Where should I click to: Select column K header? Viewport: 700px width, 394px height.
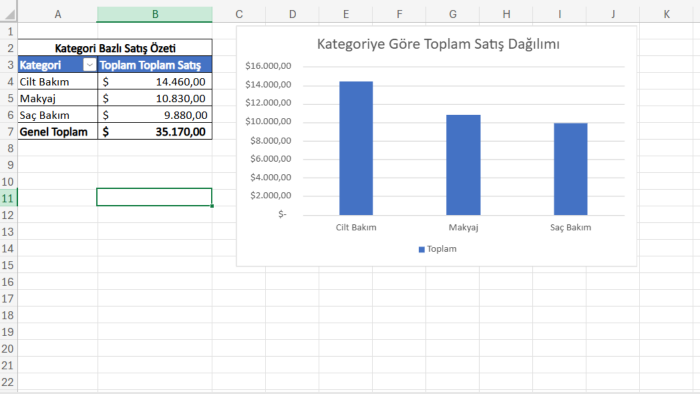[x=666, y=14]
